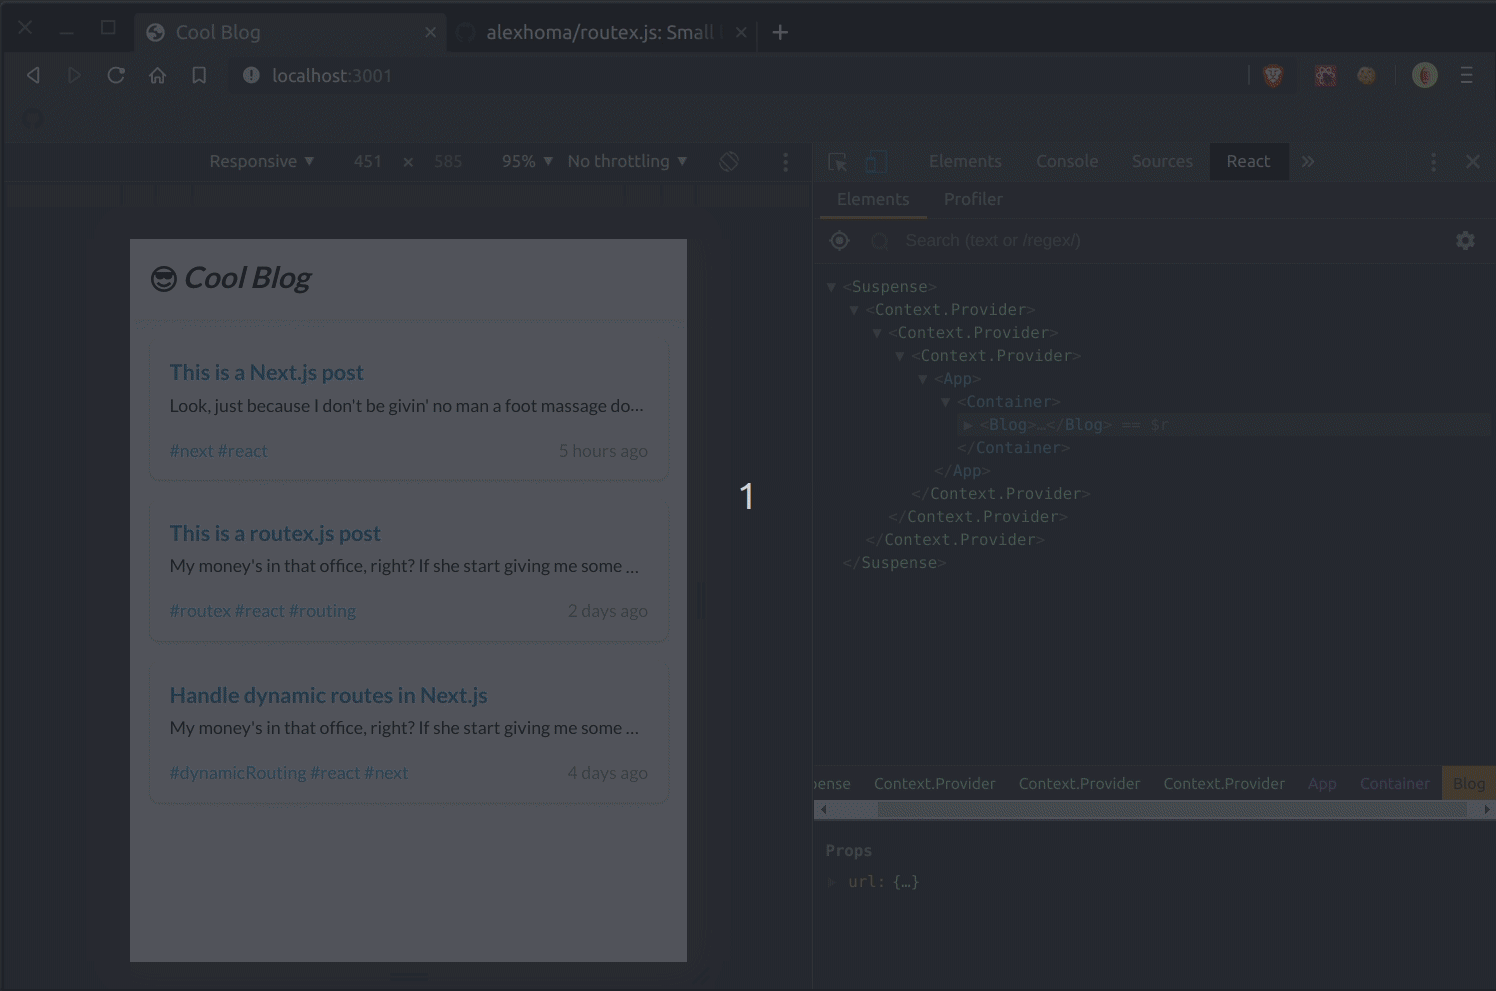Click the #next #react tags
Viewport: 1496px width, 991px height.
[218, 451]
